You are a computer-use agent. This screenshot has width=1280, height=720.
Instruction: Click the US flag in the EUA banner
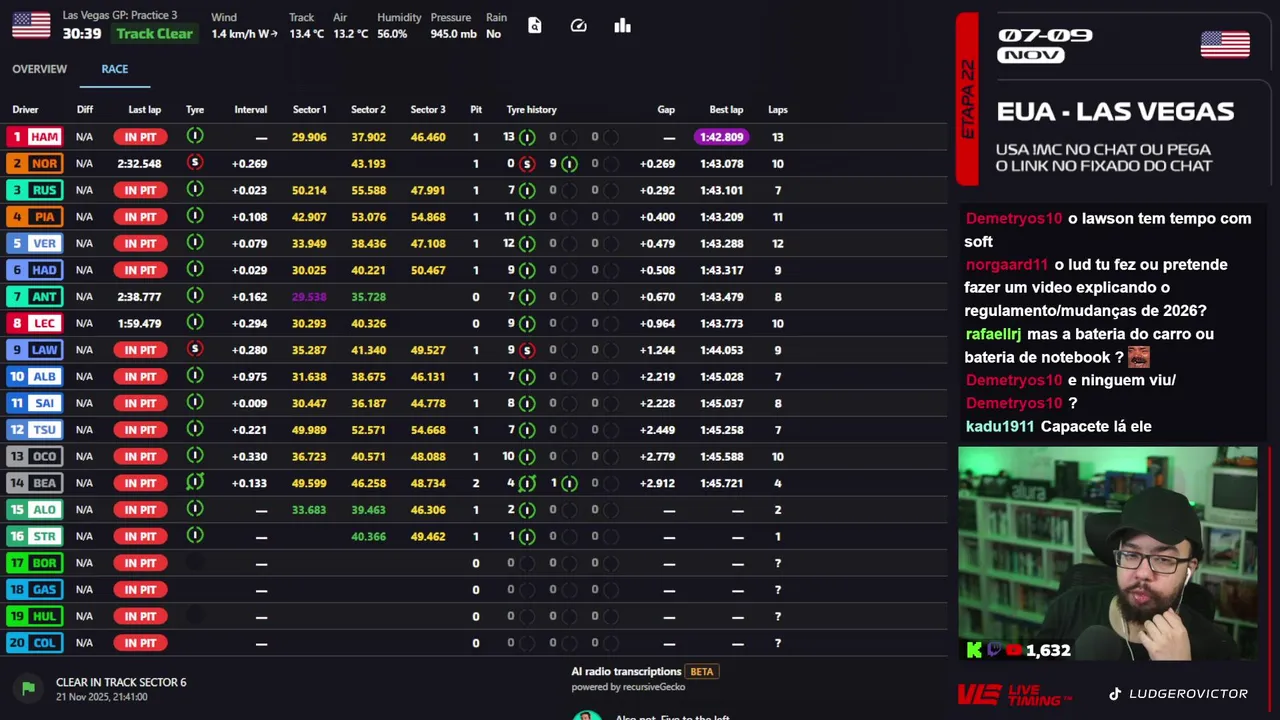coord(1225,45)
